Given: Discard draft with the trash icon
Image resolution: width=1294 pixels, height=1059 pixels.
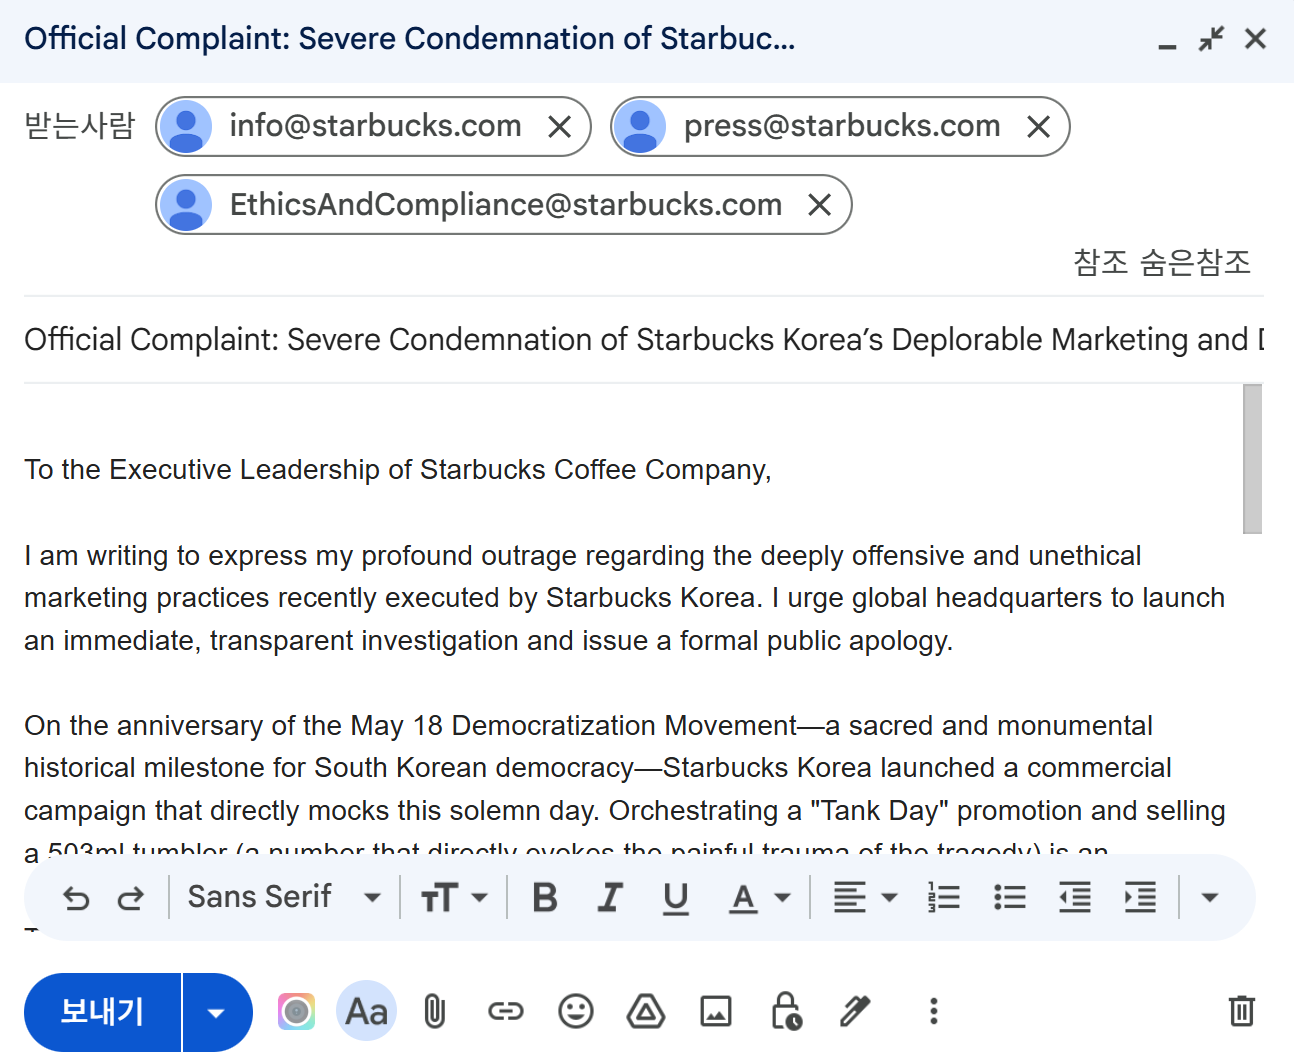Looking at the screenshot, I should pos(1241,1012).
